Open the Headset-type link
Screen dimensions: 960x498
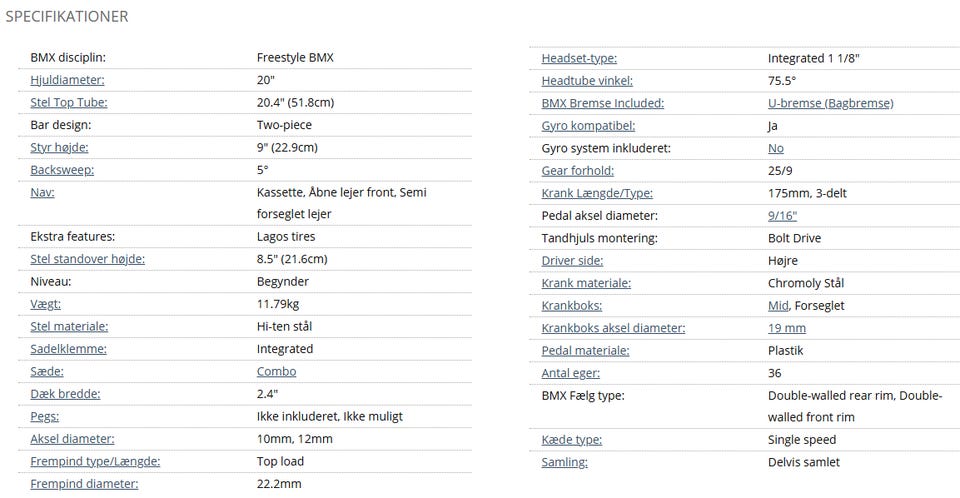coord(579,59)
